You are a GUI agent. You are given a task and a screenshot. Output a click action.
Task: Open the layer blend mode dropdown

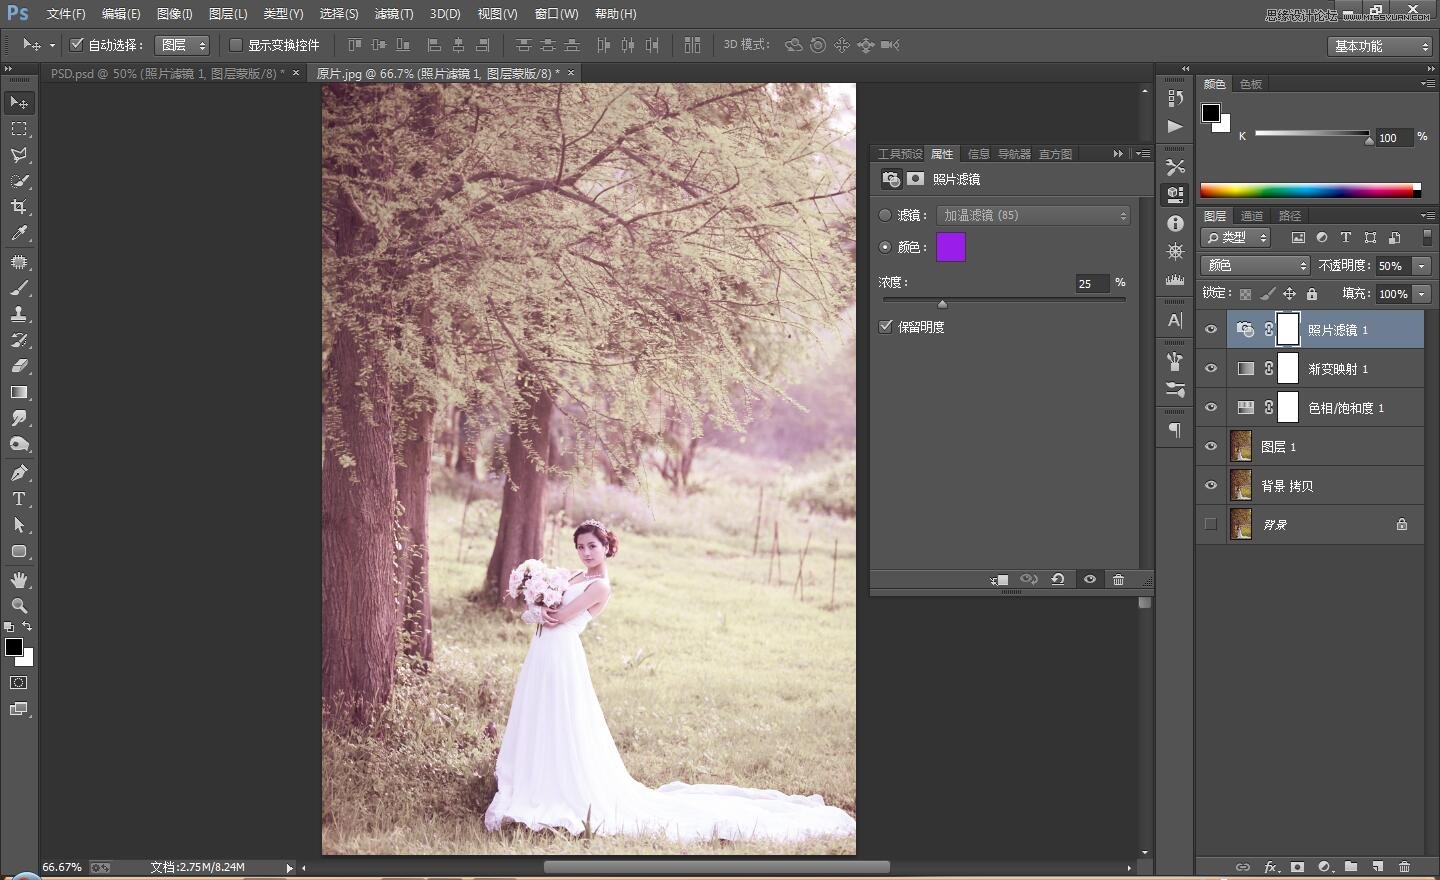pos(1255,265)
